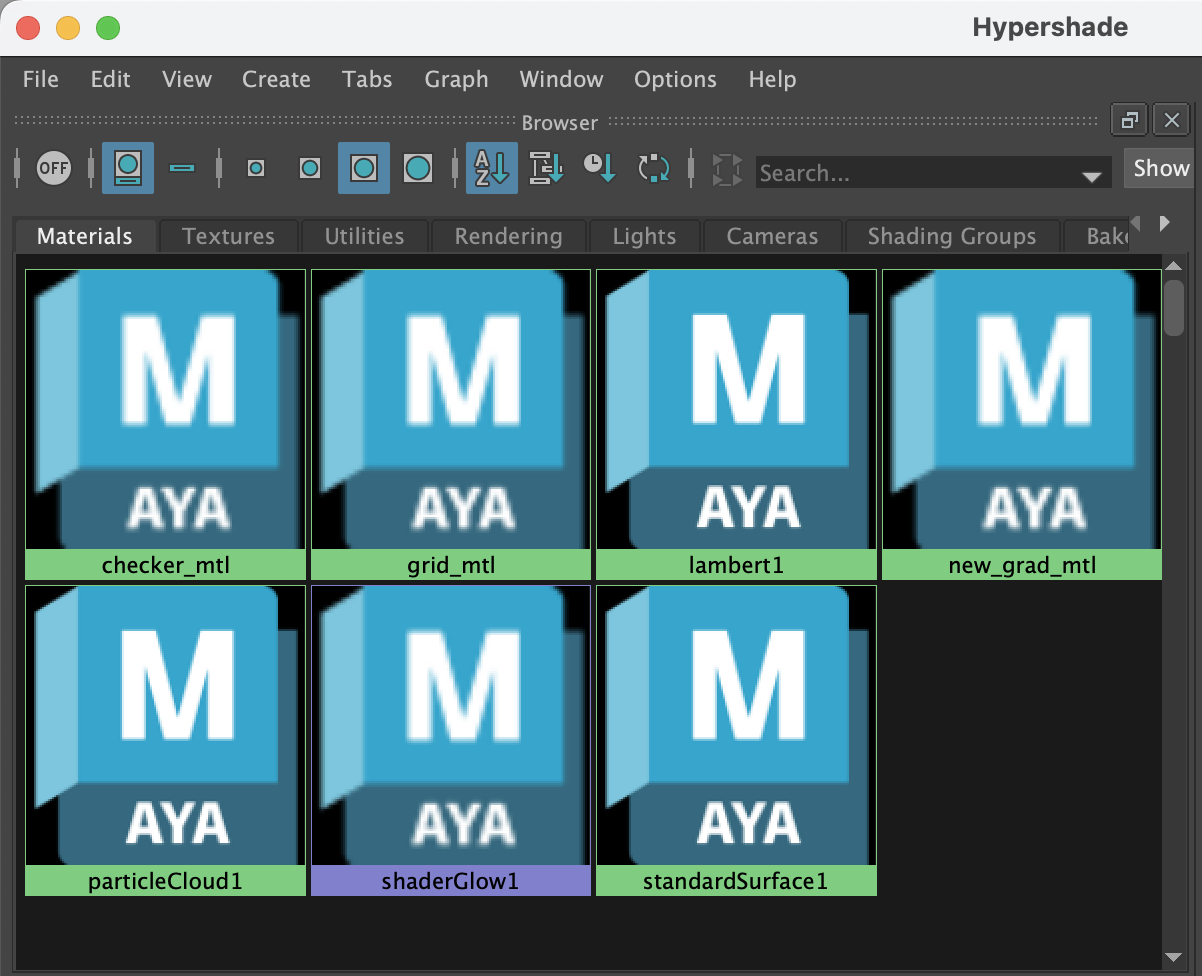
Task: Open the Tabs menu
Action: coord(367,79)
